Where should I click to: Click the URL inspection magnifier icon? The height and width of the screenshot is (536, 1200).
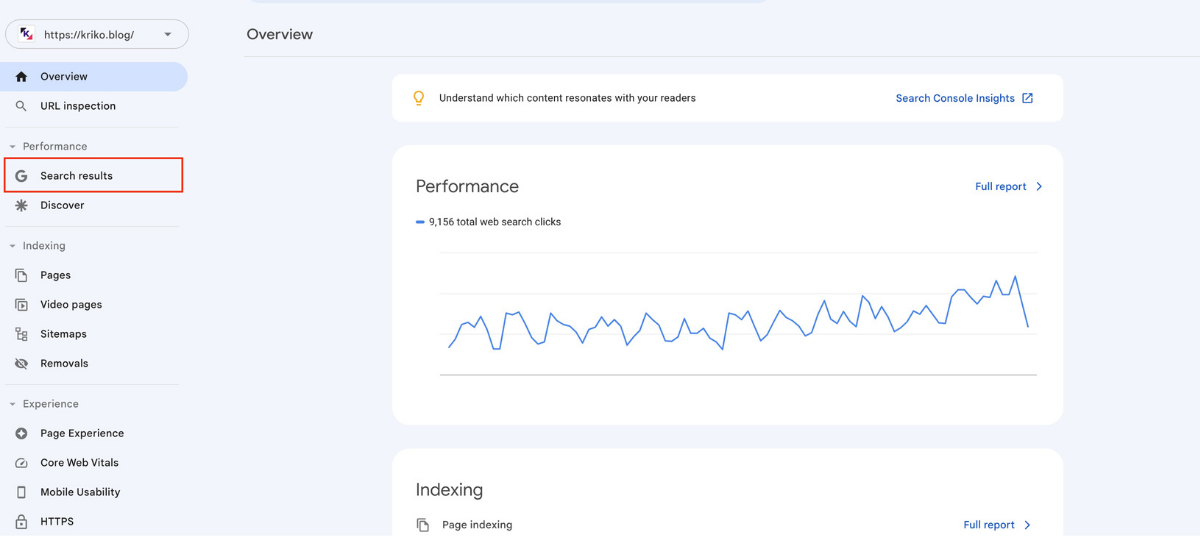tap(21, 106)
